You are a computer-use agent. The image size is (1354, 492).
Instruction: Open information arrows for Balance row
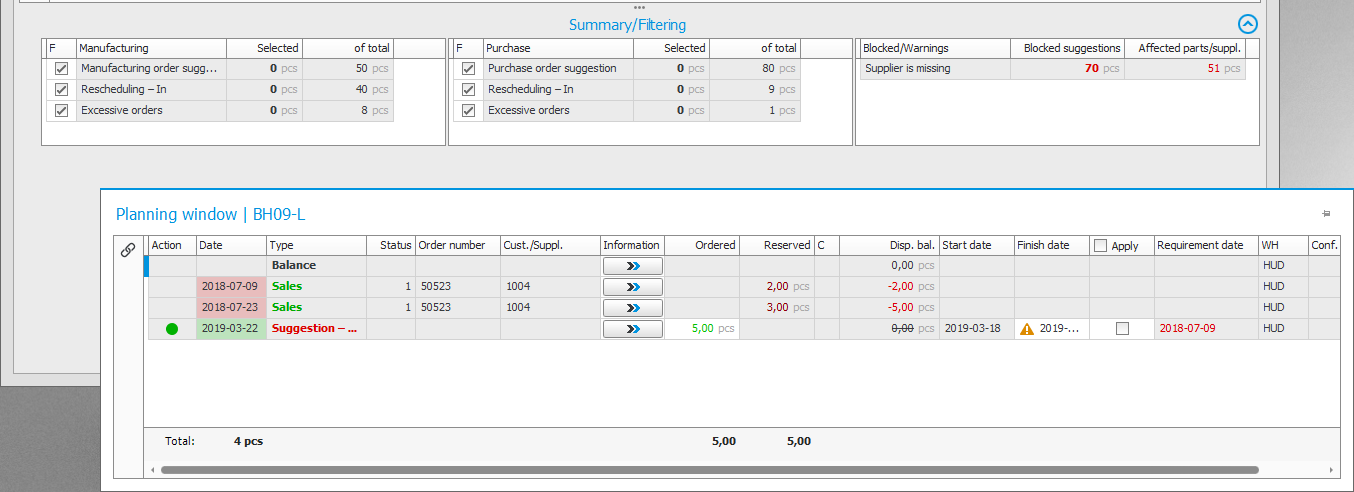pyautogui.click(x=632, y=266)
